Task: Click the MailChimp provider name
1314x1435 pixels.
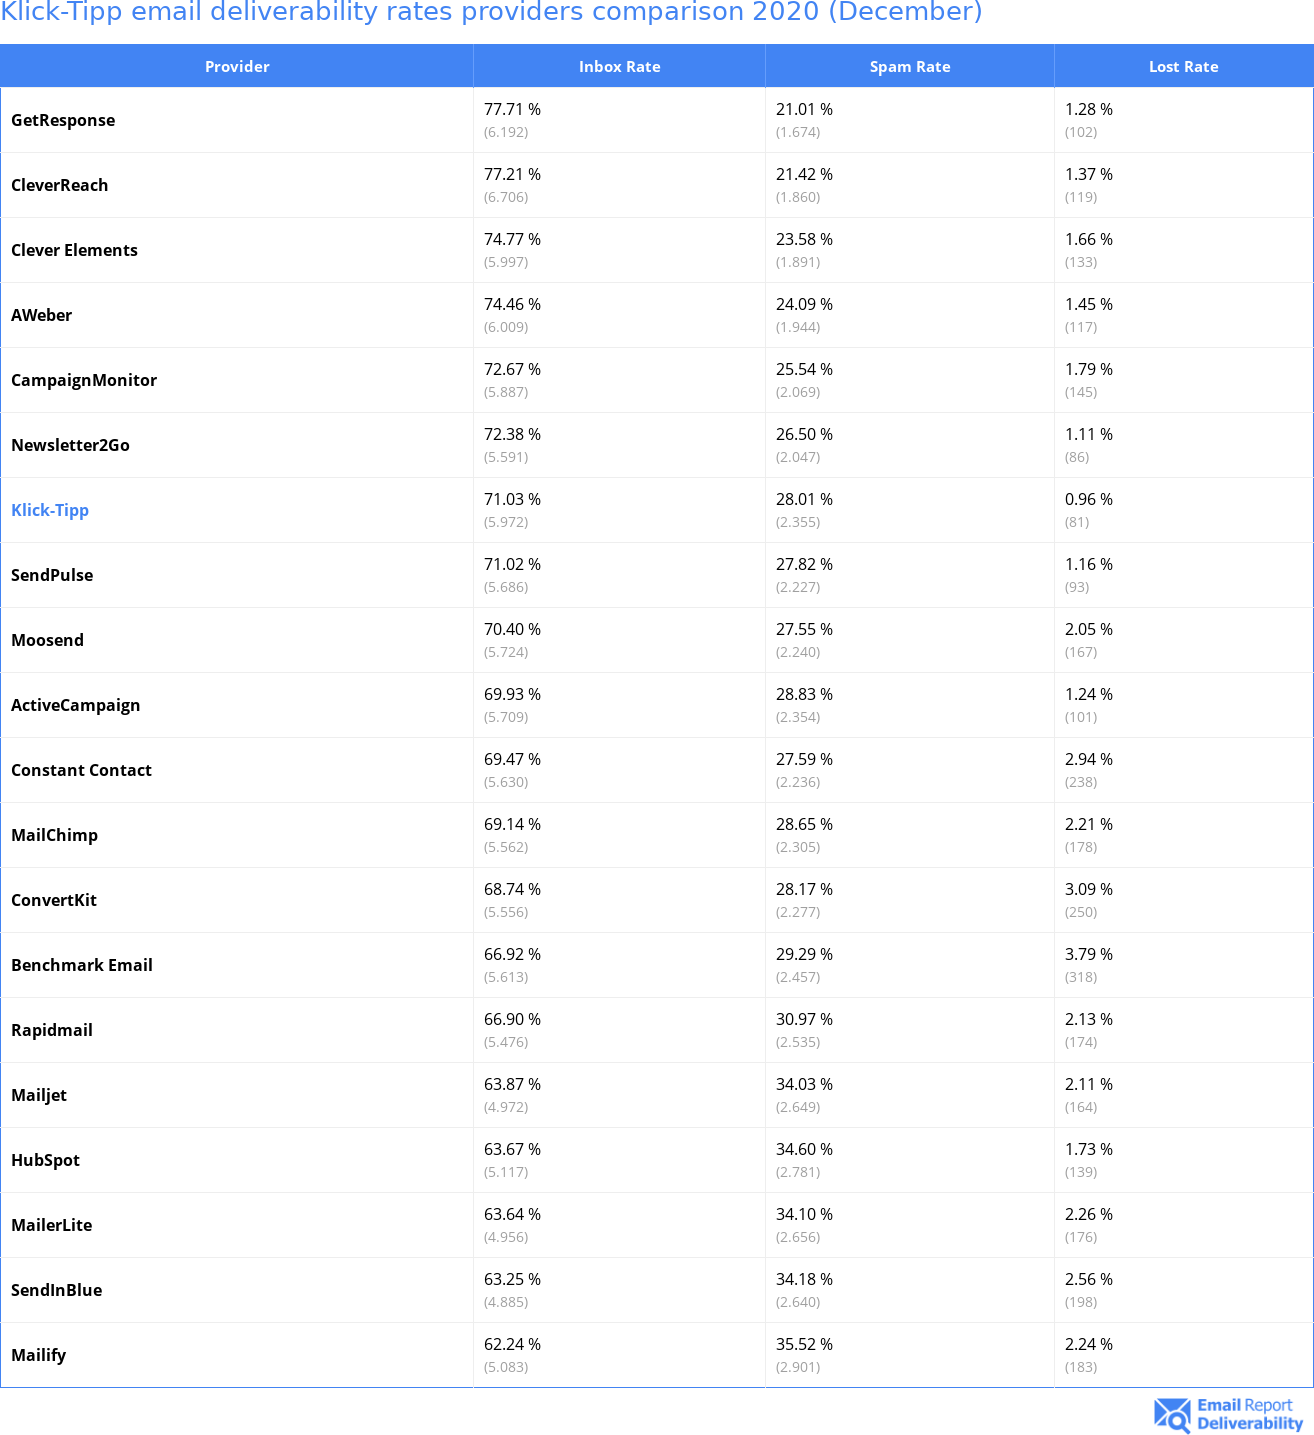Action: click(x=54, y=835)
